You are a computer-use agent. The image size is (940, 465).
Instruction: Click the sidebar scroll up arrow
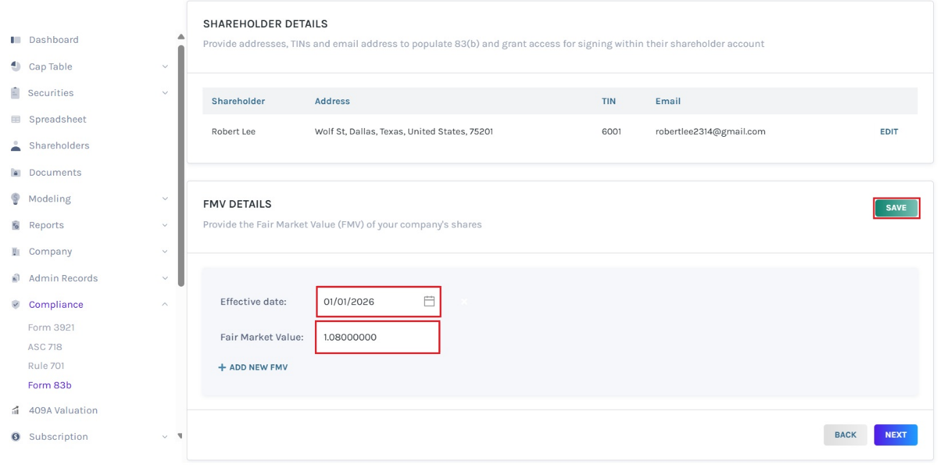point(181,37)
